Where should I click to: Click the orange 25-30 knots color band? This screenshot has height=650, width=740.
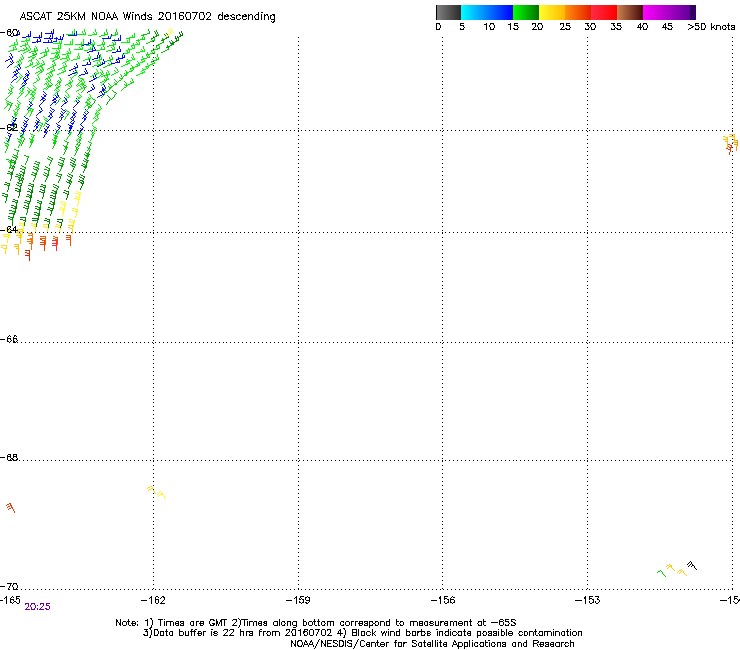pyautogui.click(x=578, y=12)
